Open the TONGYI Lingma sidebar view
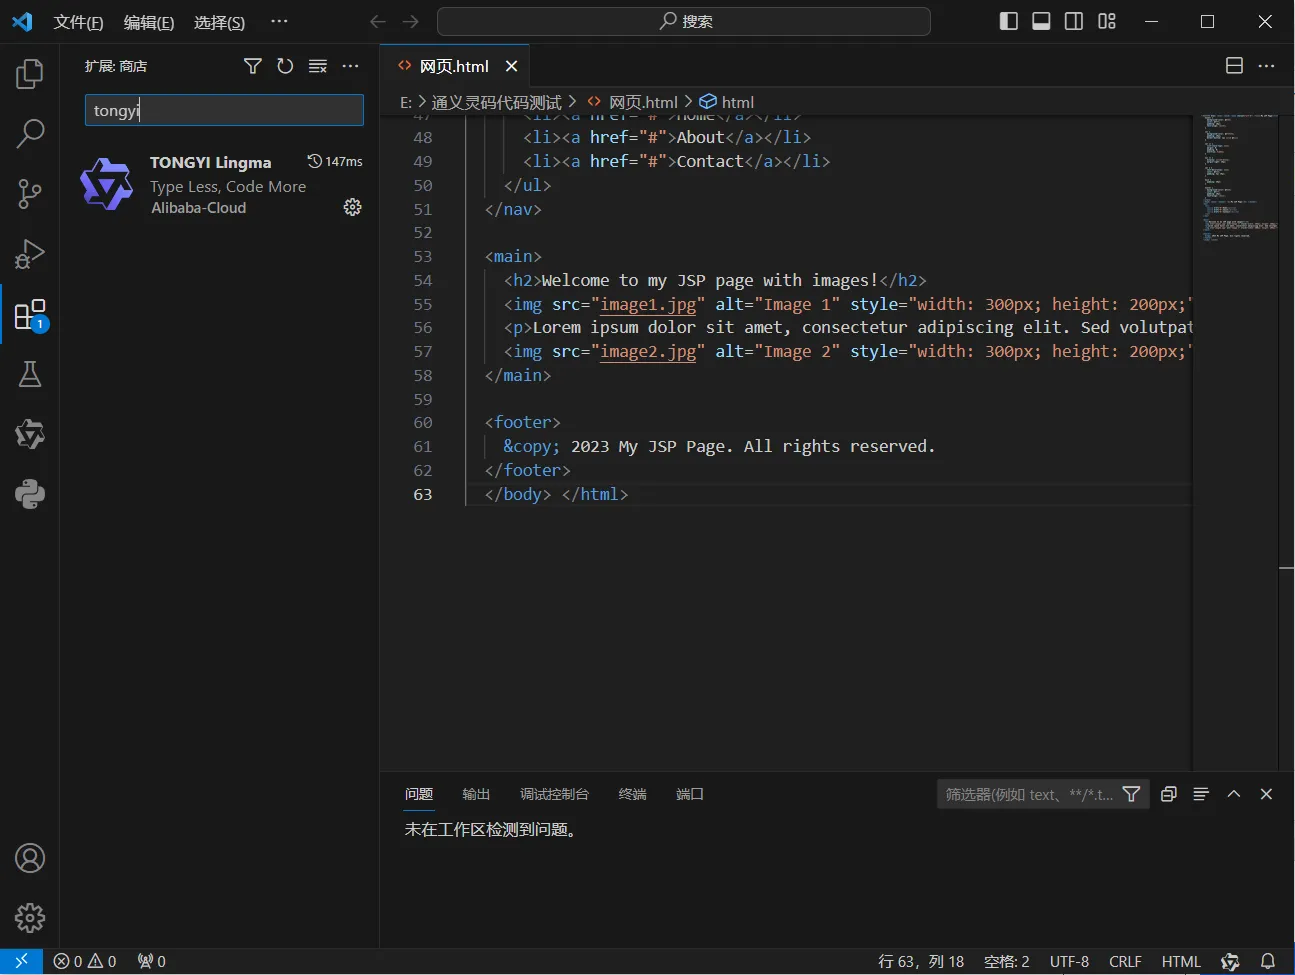Image resolution: width=1295 pixels, height=975 pixels. coord(30,434)
